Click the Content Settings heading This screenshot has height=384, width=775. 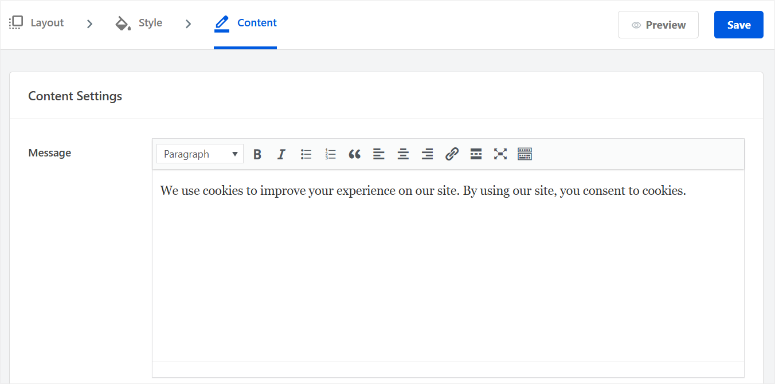[x=75, y=96]
